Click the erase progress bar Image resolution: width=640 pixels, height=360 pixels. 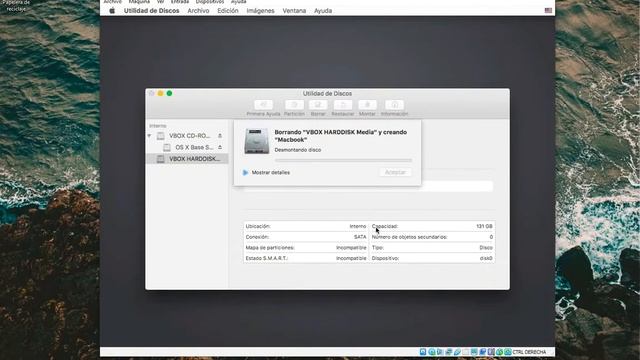click(x=343, y=160)
